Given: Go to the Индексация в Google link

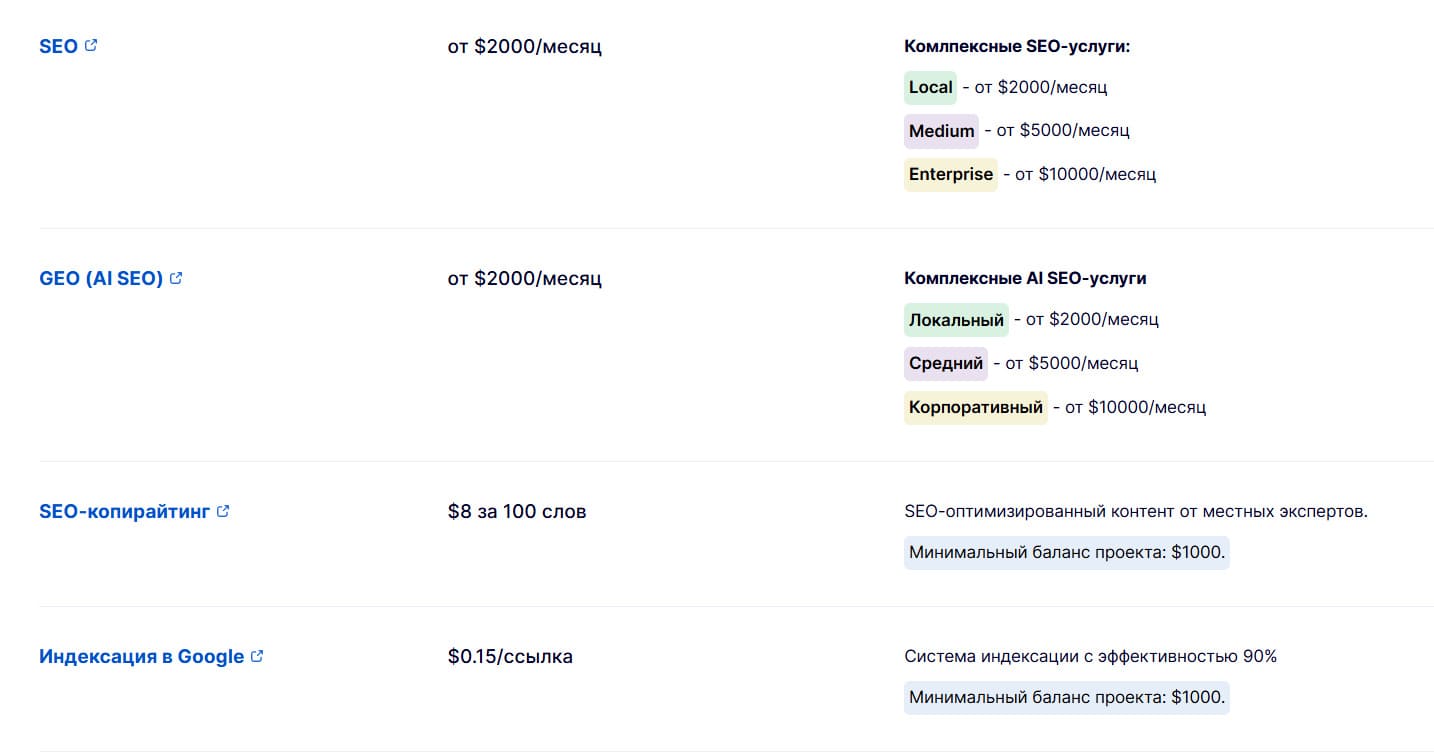Looking at the screenshot, I should 141,657.
